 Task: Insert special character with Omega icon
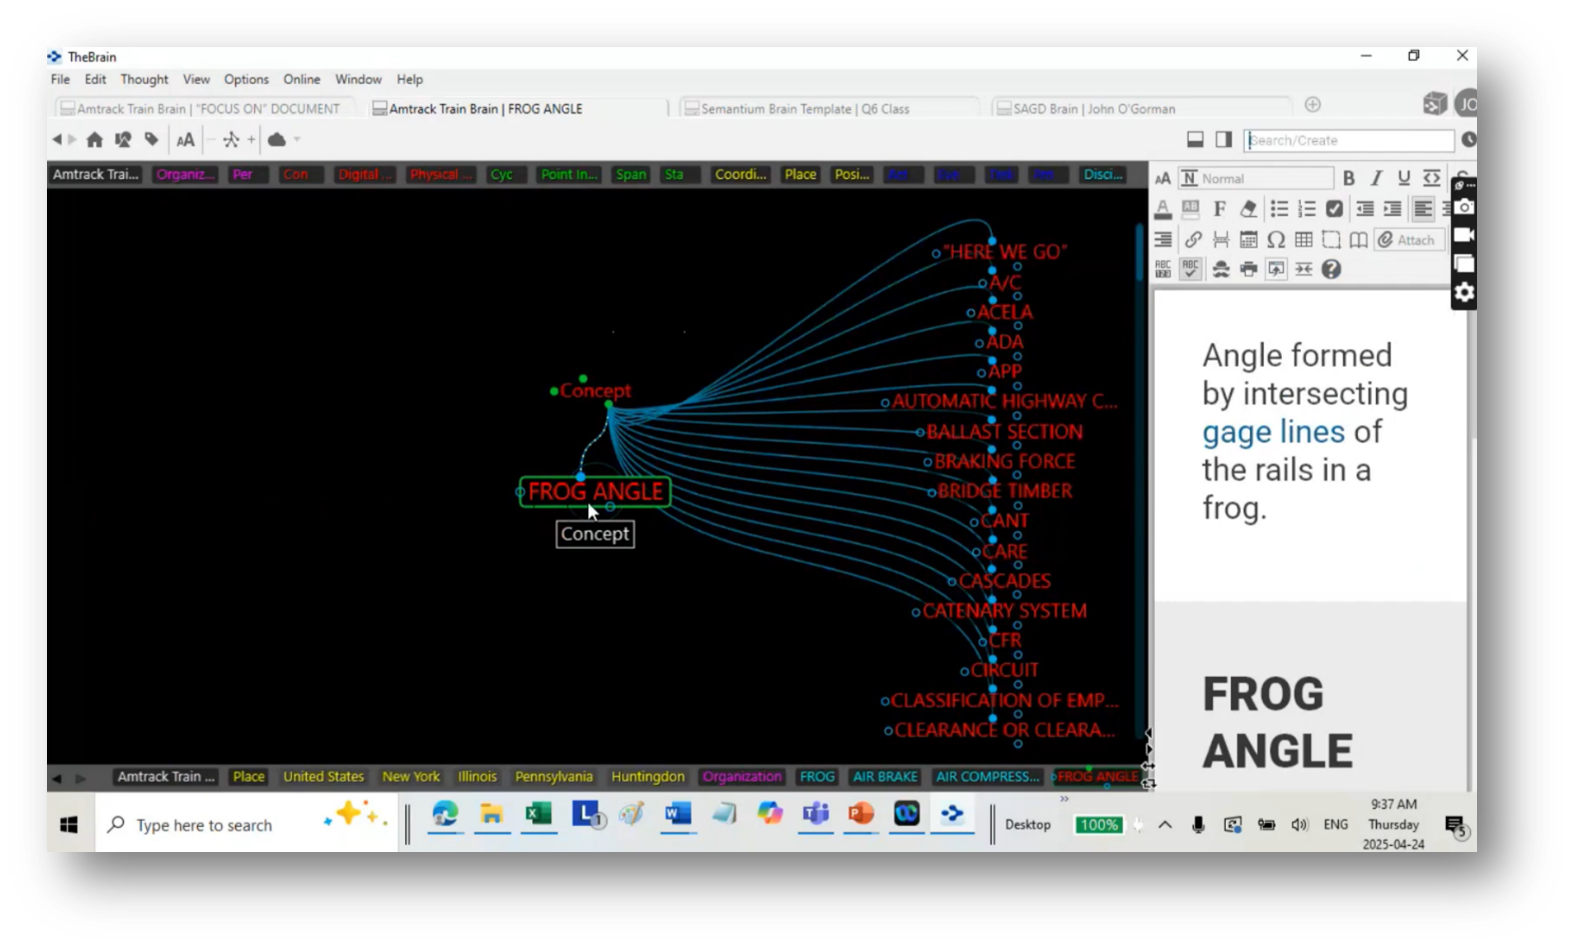[x=1276, y=240]
